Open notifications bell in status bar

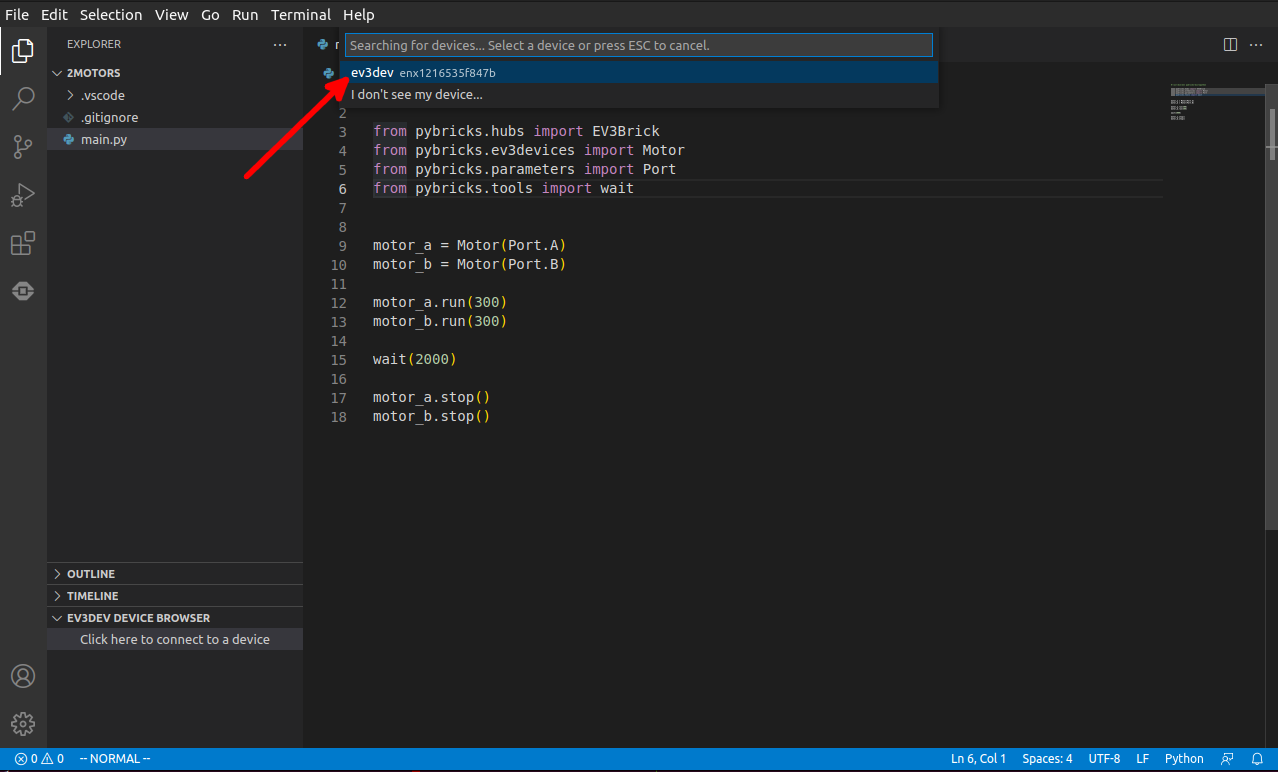click(x=1256, y=759)
